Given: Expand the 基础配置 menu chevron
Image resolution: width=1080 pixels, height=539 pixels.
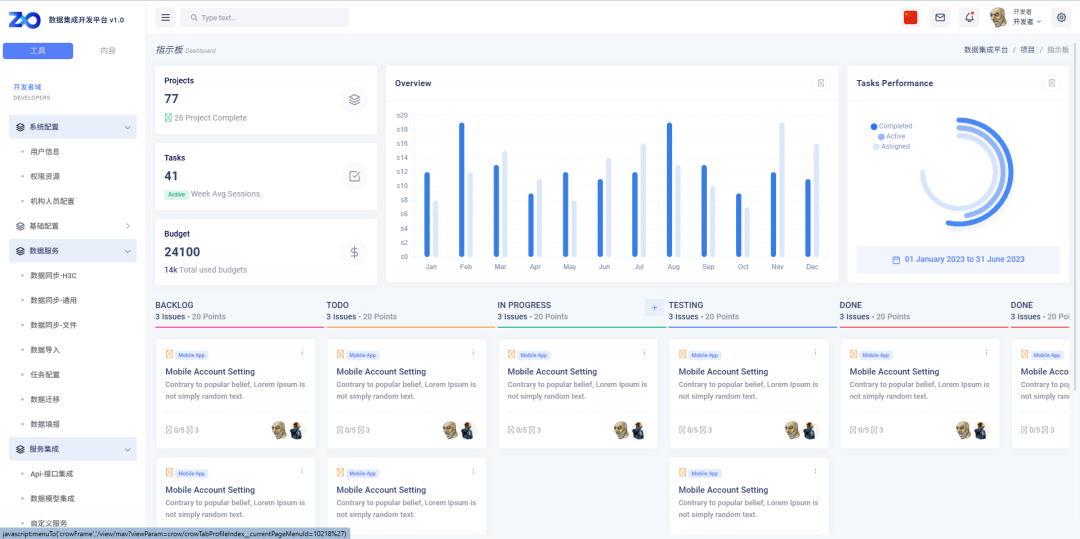Looking at the screenshot, I should pos(127,226).
